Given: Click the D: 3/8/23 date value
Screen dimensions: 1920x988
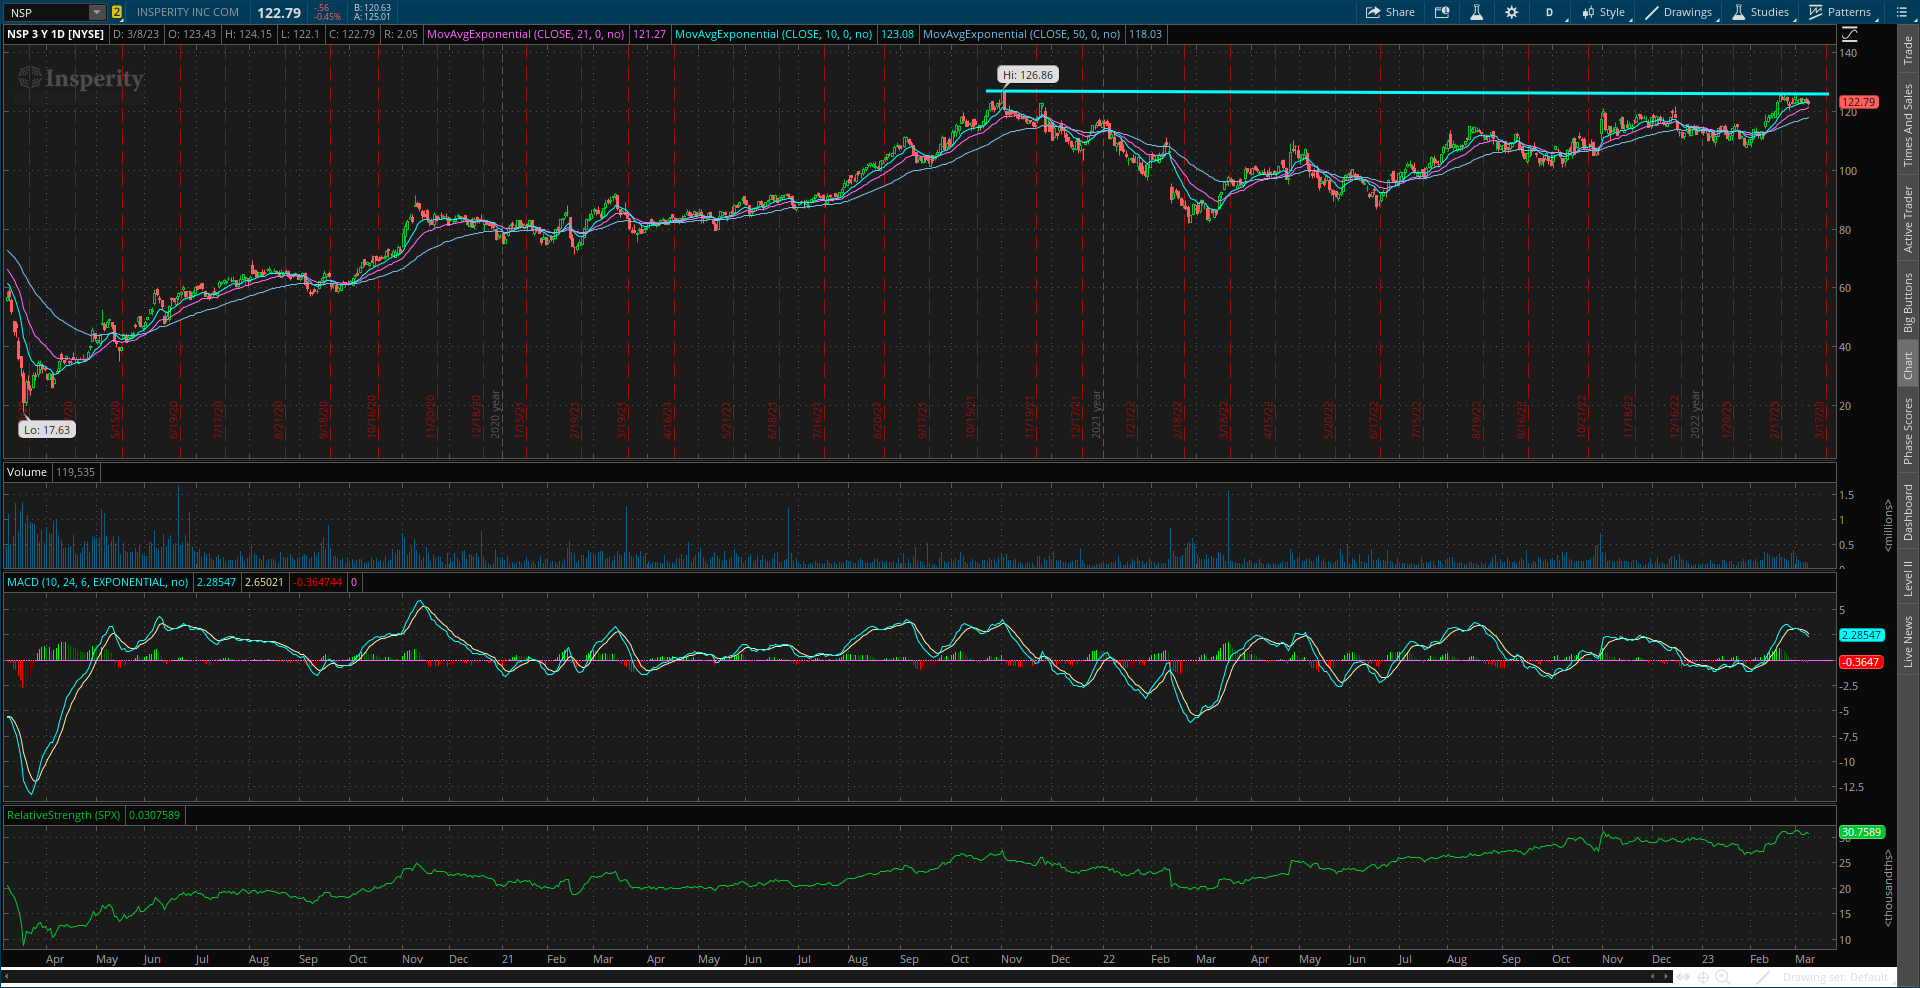Looking at the screenshot, I should [x=136, y=34].
